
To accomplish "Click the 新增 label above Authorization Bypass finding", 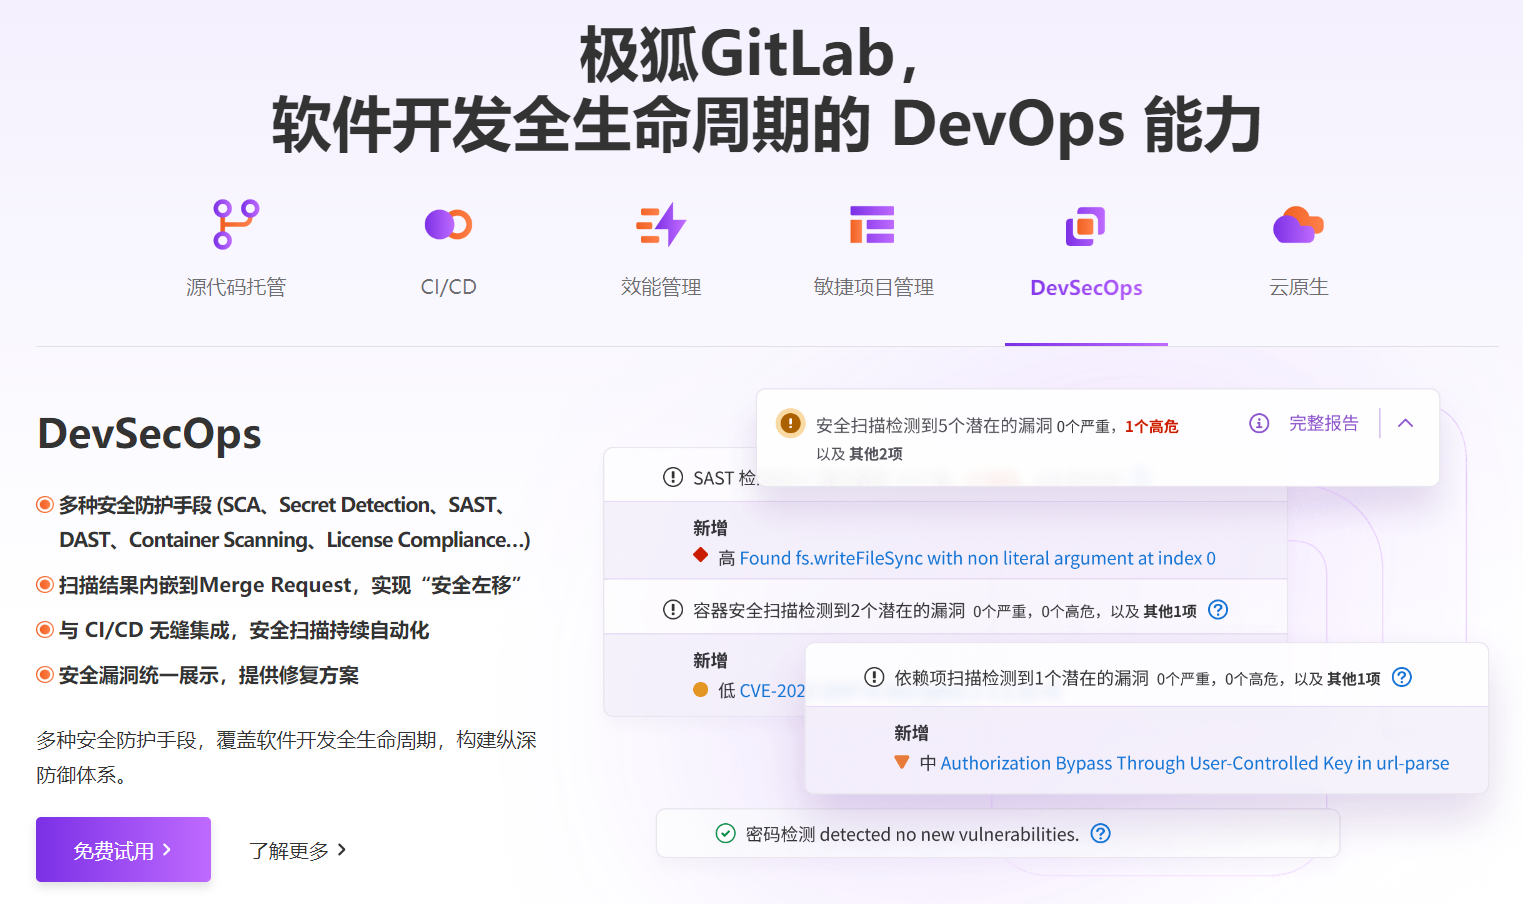I will point(911,733).
